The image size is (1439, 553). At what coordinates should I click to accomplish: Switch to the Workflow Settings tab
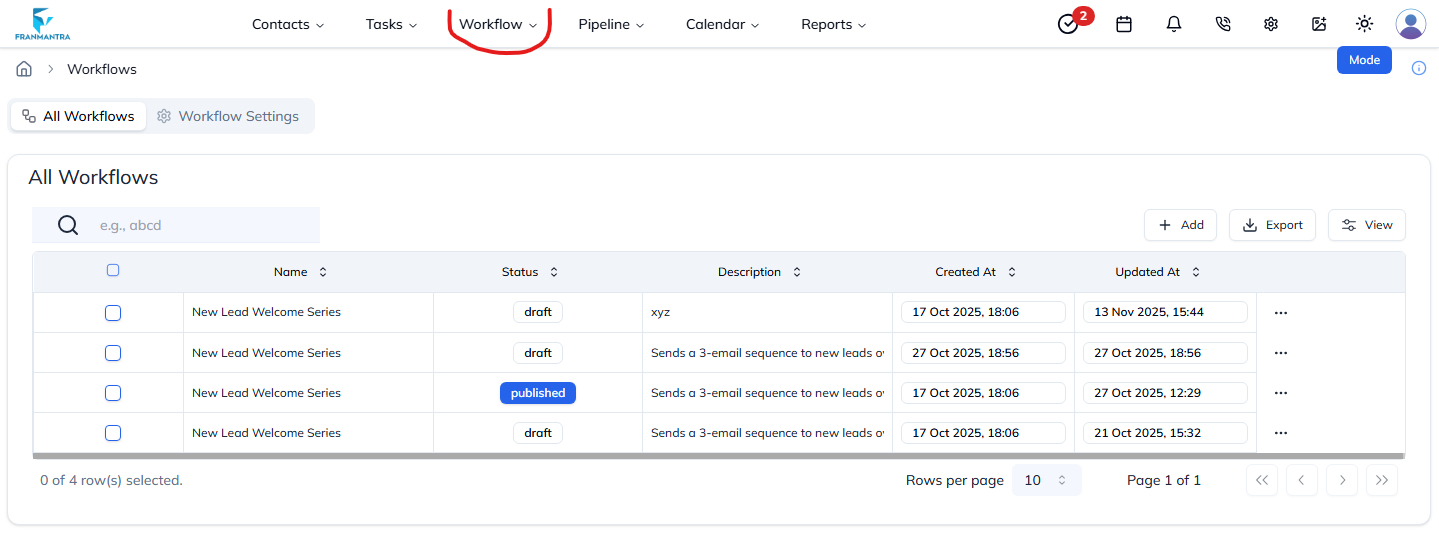[228, 116]
